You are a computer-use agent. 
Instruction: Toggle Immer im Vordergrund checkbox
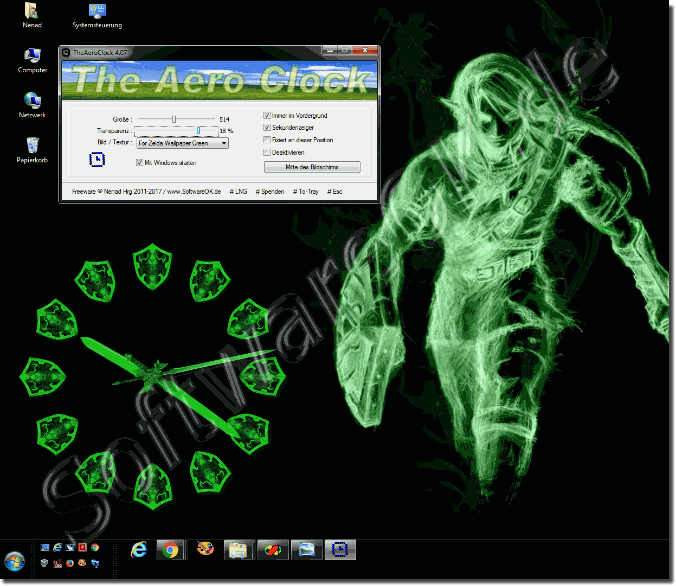click(x=267, y=115)
